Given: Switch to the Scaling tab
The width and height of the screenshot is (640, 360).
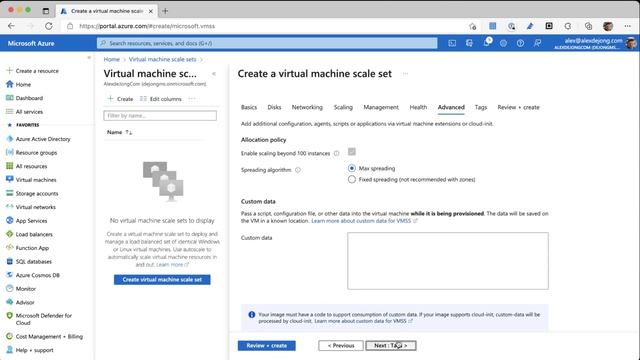Looking at the screenshot, I should (343, 107).
